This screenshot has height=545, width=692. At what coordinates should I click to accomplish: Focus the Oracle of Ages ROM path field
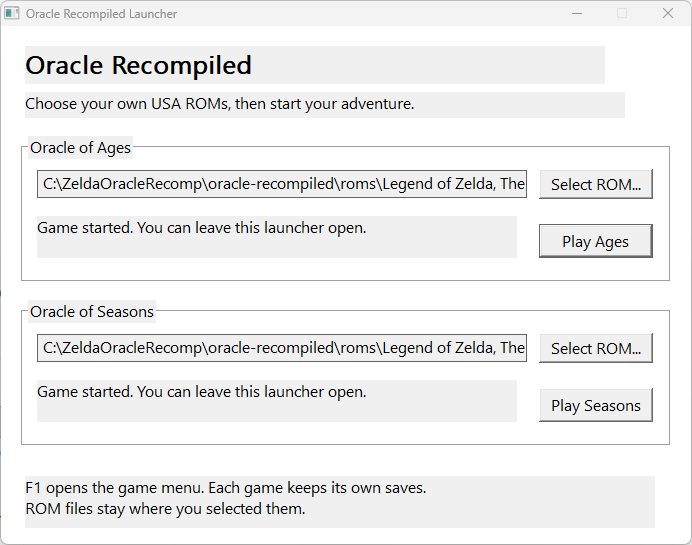(282, 184)
